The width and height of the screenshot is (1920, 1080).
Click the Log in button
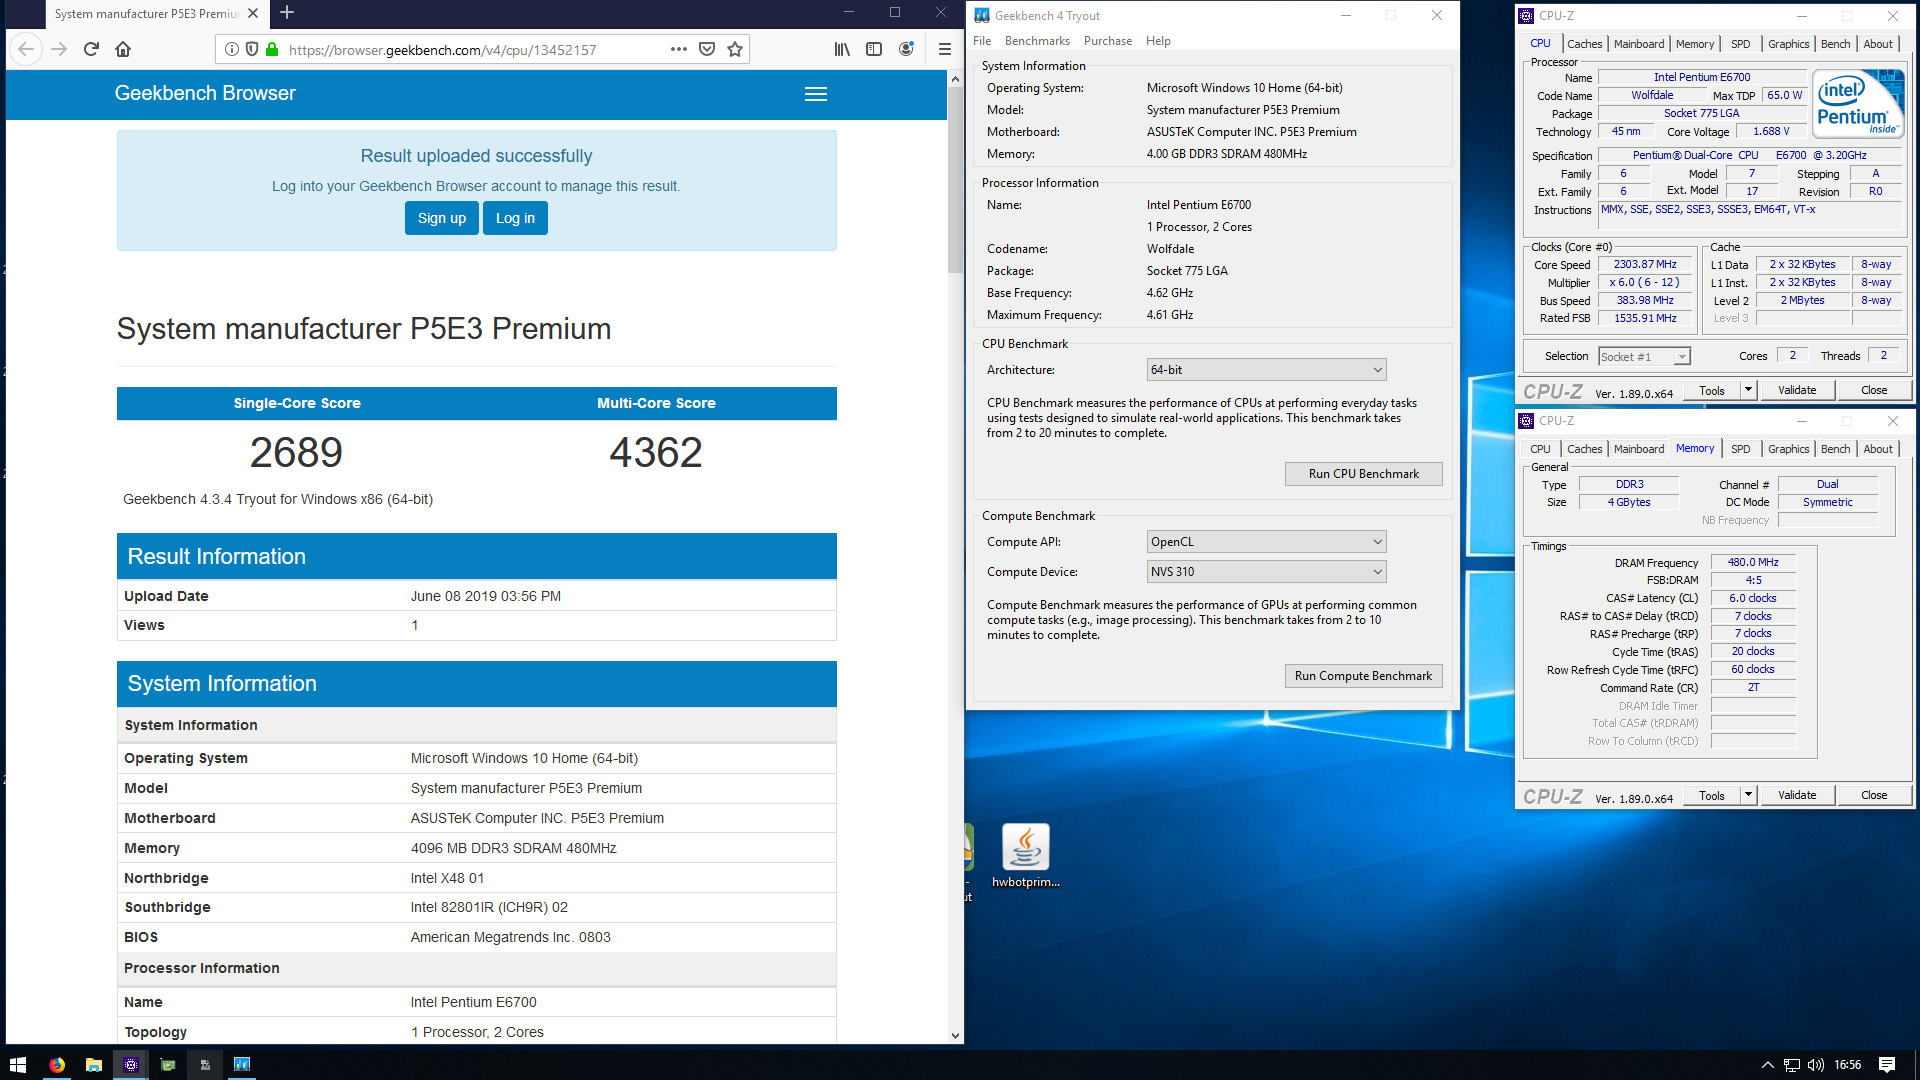[x=515, y=218]
